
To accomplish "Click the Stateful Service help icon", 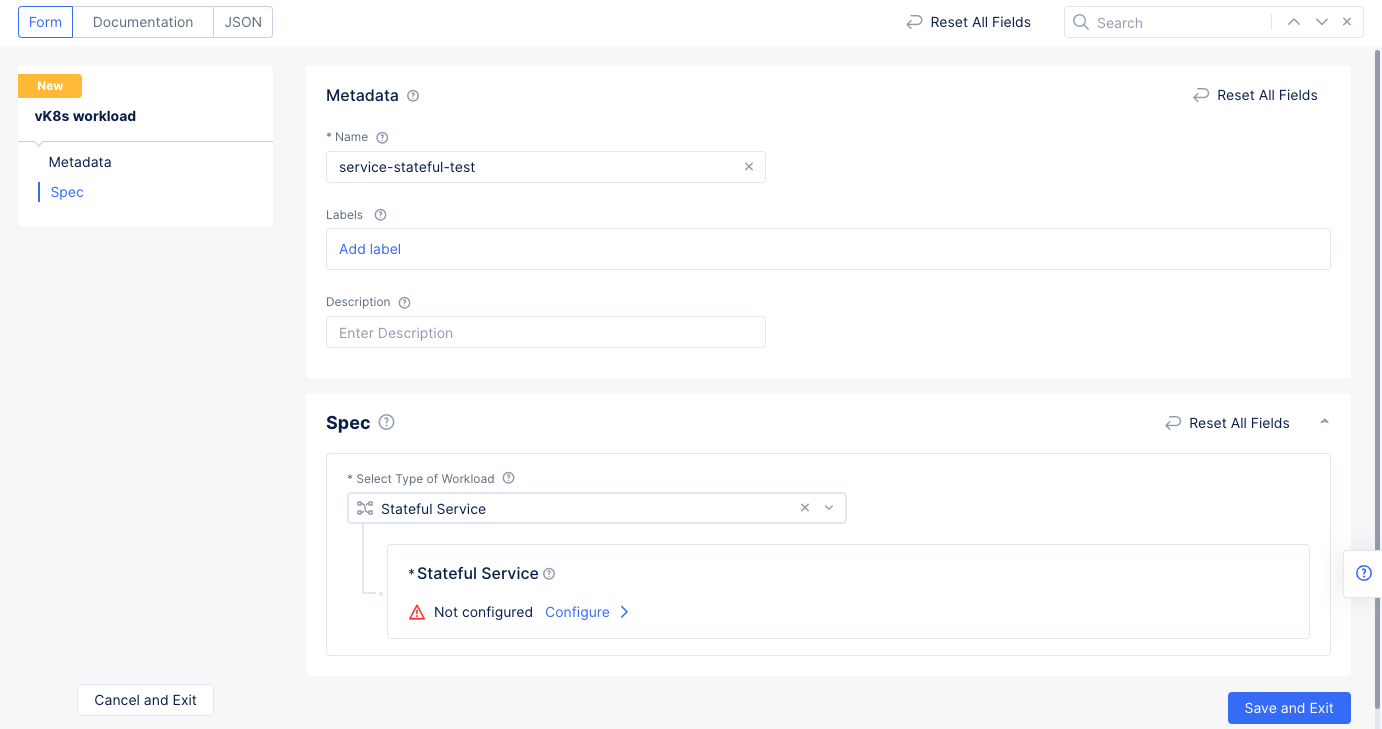I will (x=548, y=573).
